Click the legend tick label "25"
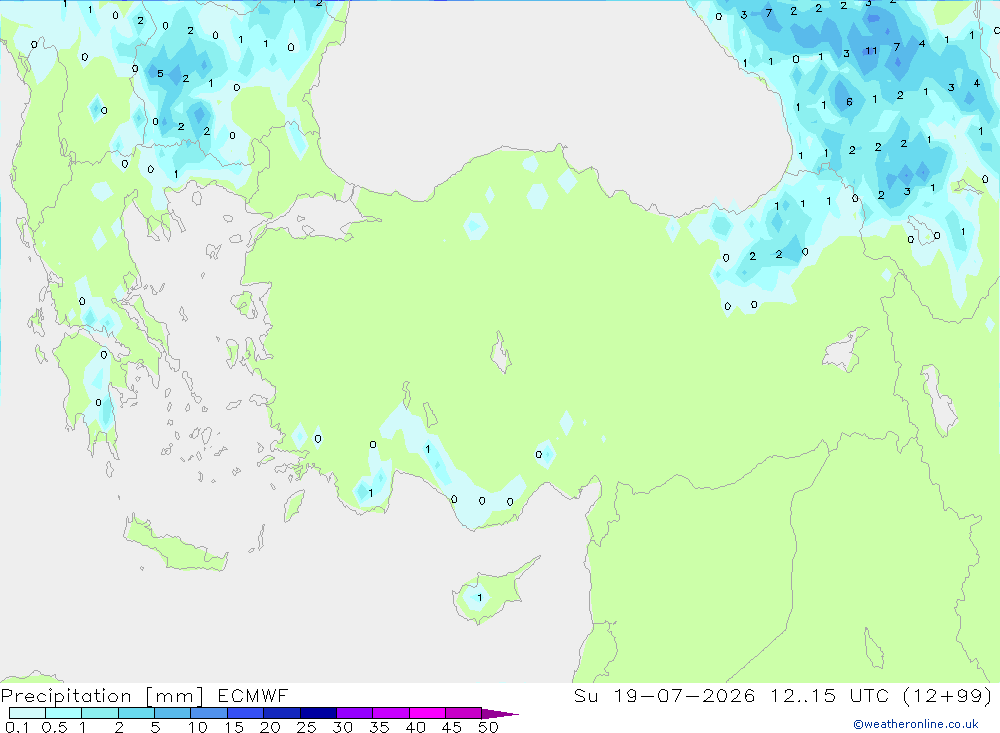This screenshot has width=1000, height=733. pyautogui.click(x=306, y=727)
